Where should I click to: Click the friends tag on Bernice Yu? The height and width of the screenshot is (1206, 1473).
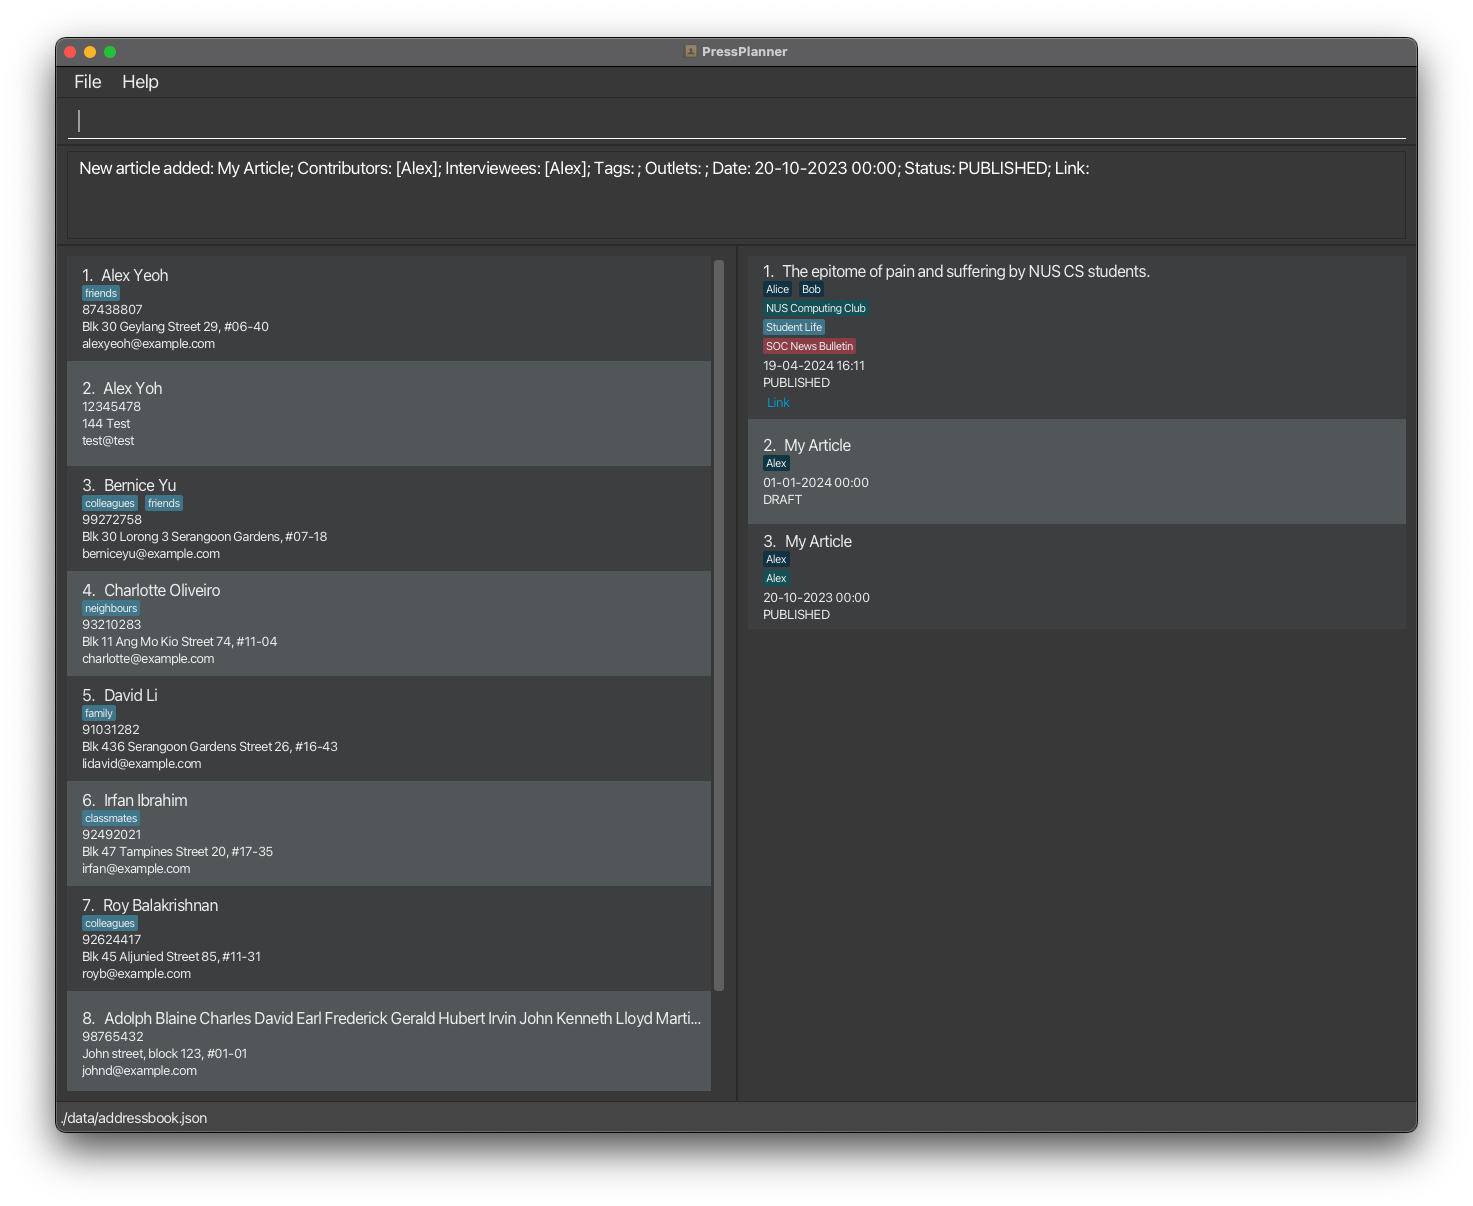coord(164,503)
